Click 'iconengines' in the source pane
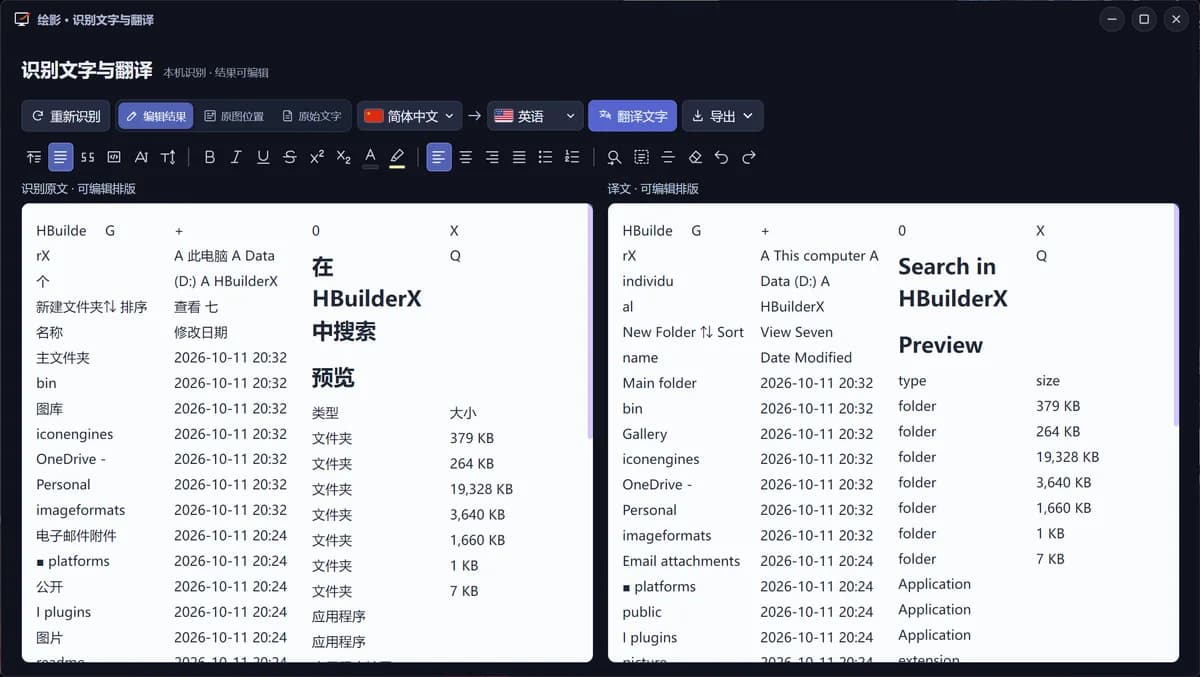The image size is (1200, 677). (74, 434)
